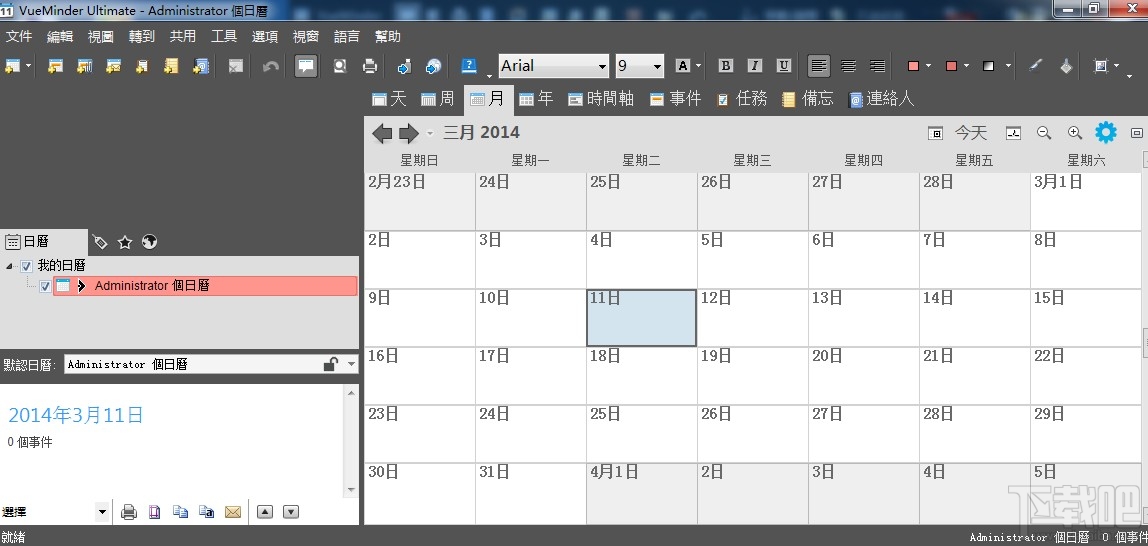Click the 今天 today button
Image resolution: width=1148 pixels, height=546 pixels.
pyautogui.click(x=971, y=132)
